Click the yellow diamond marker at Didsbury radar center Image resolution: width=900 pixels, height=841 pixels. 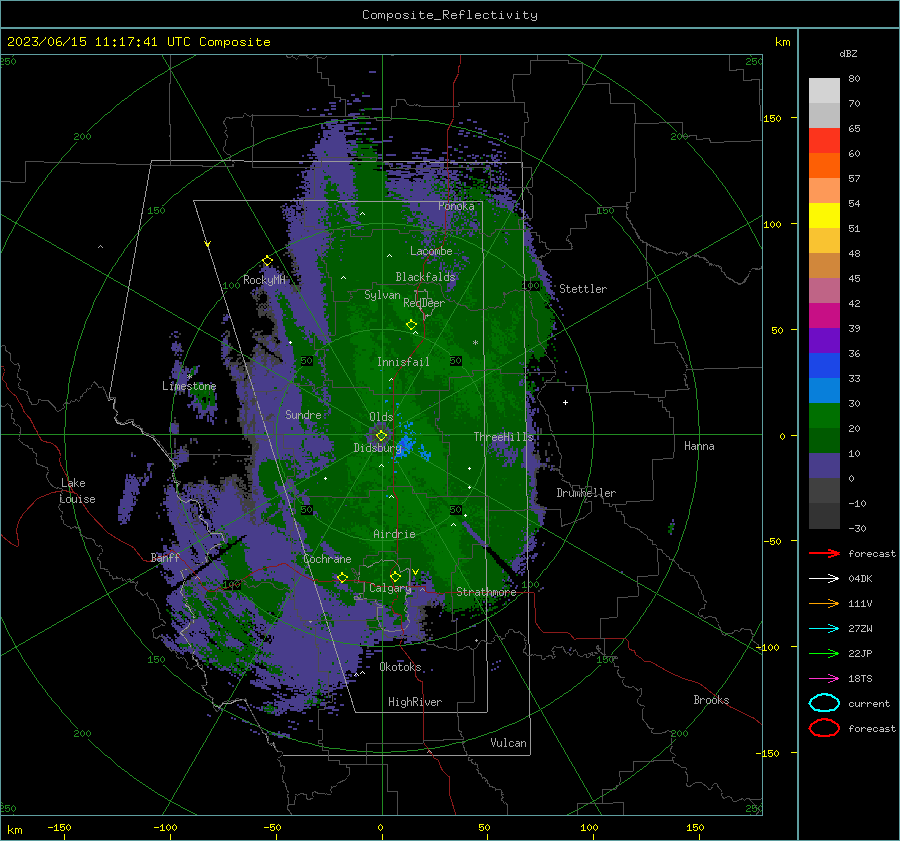pyautogui.click(x=381, y=436)
